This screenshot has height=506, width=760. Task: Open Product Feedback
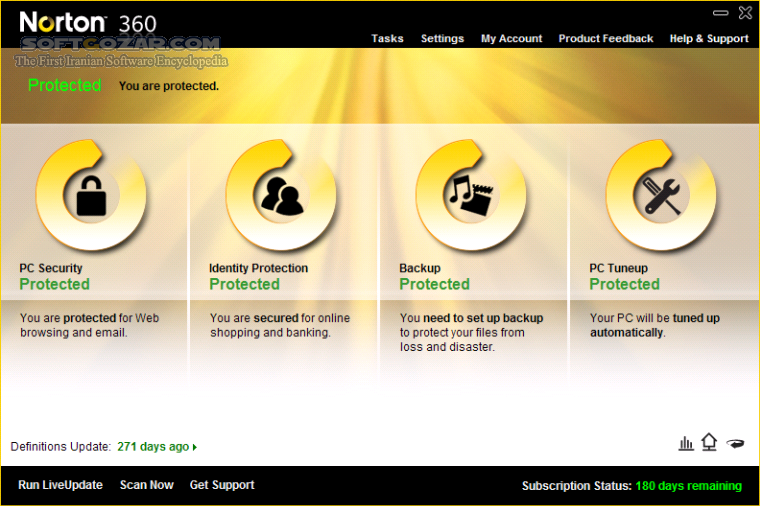click(x=606, y=38)
